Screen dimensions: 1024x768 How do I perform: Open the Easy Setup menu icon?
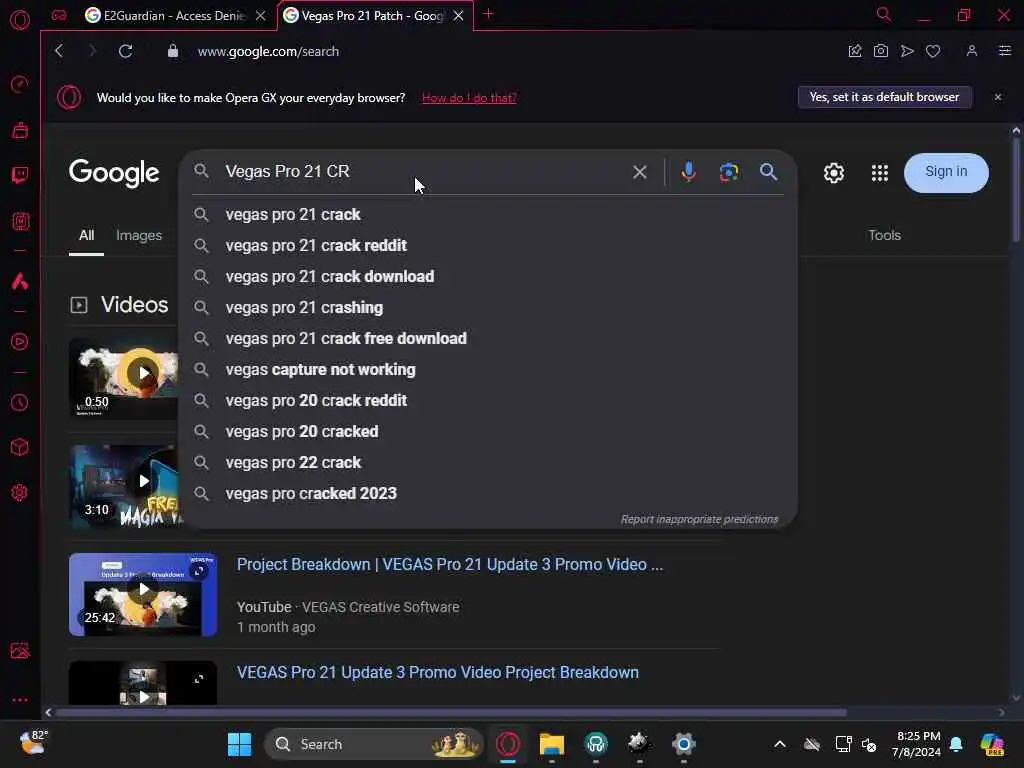point(1005,51)
